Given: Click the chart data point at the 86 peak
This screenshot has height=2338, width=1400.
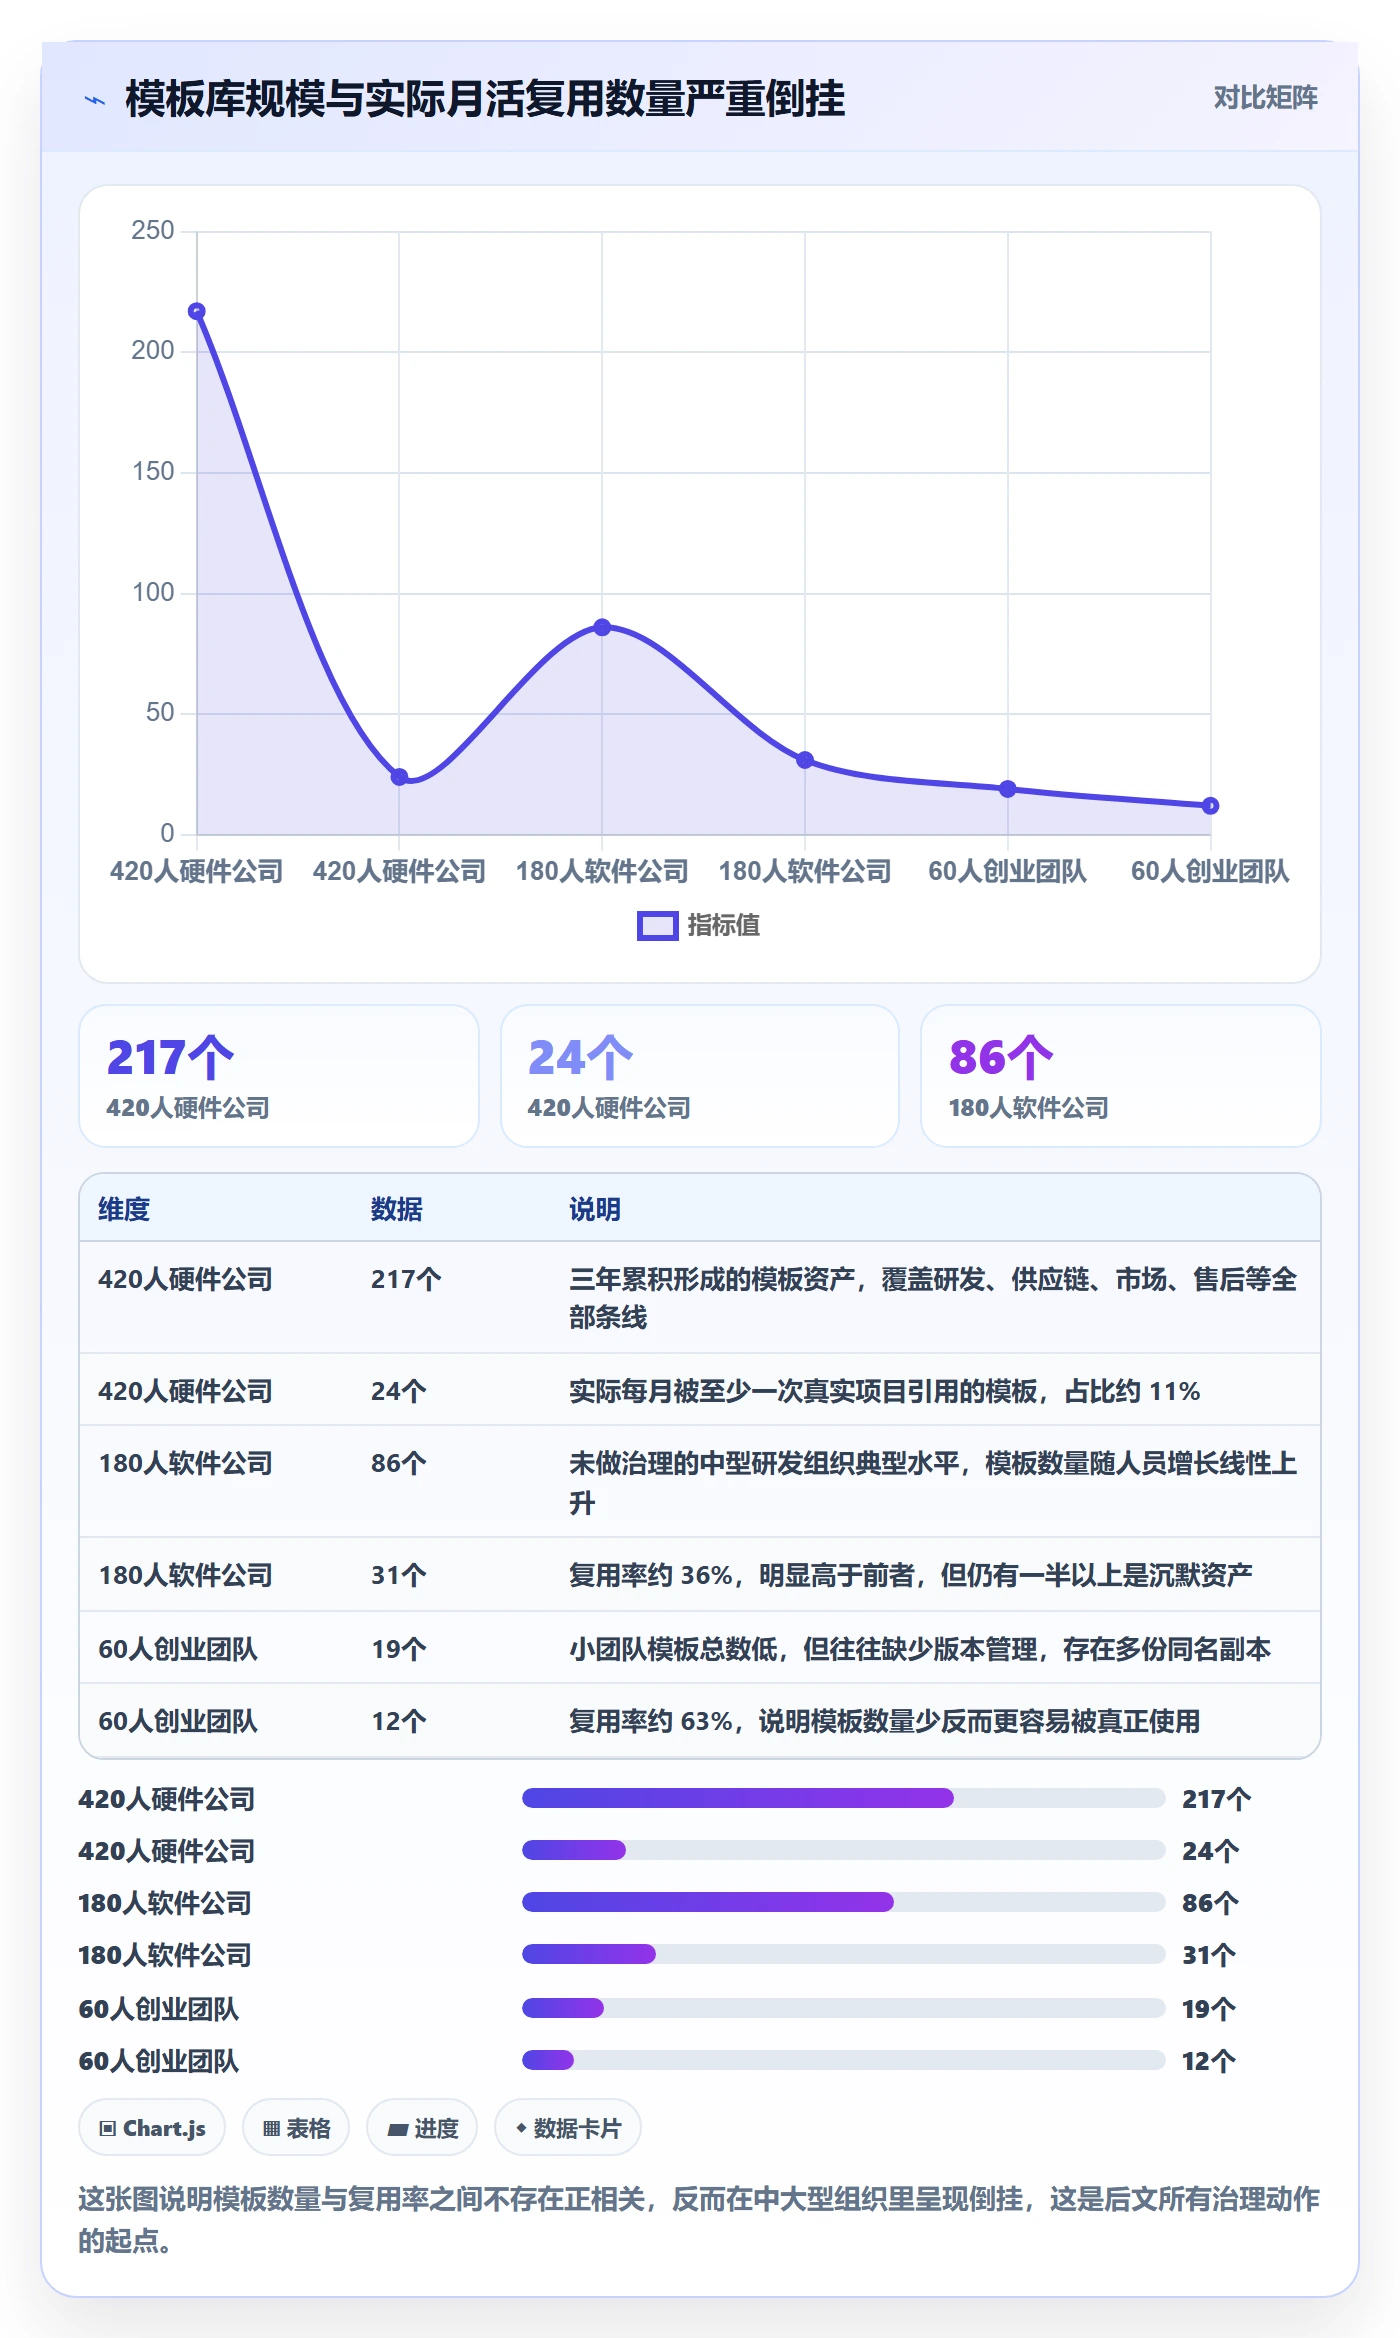Looking at the screenshot, I should [x=602, y=627].
